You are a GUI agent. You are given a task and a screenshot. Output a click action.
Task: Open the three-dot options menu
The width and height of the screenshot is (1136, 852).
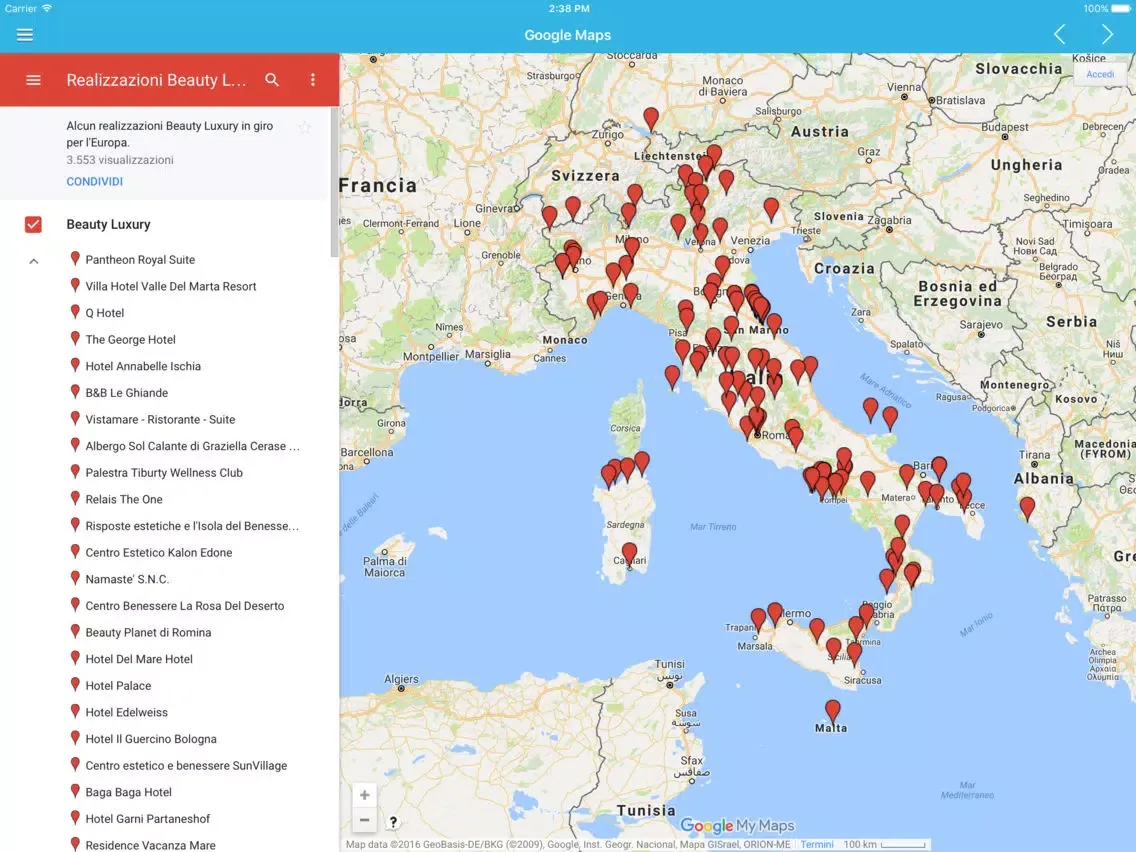[312, 80]
